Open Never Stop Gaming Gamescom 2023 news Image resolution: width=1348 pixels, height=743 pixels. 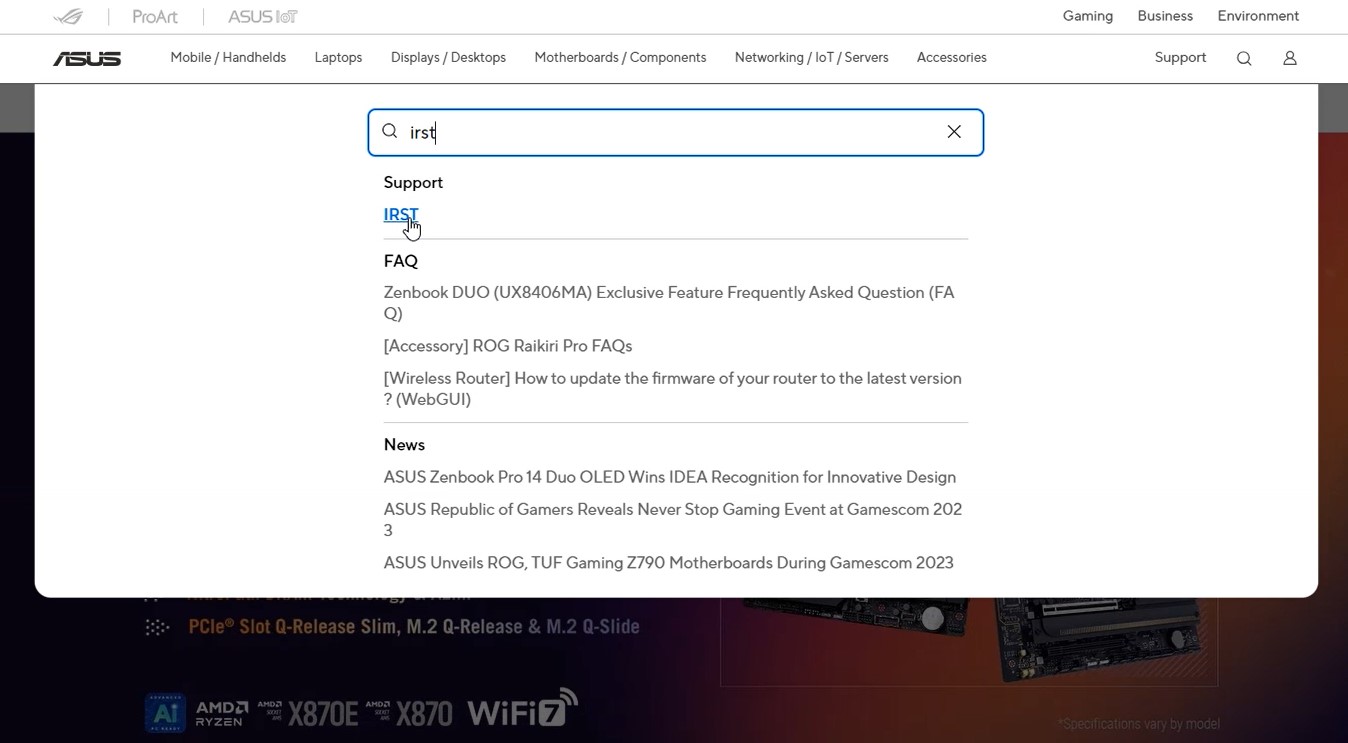(672, 520)
